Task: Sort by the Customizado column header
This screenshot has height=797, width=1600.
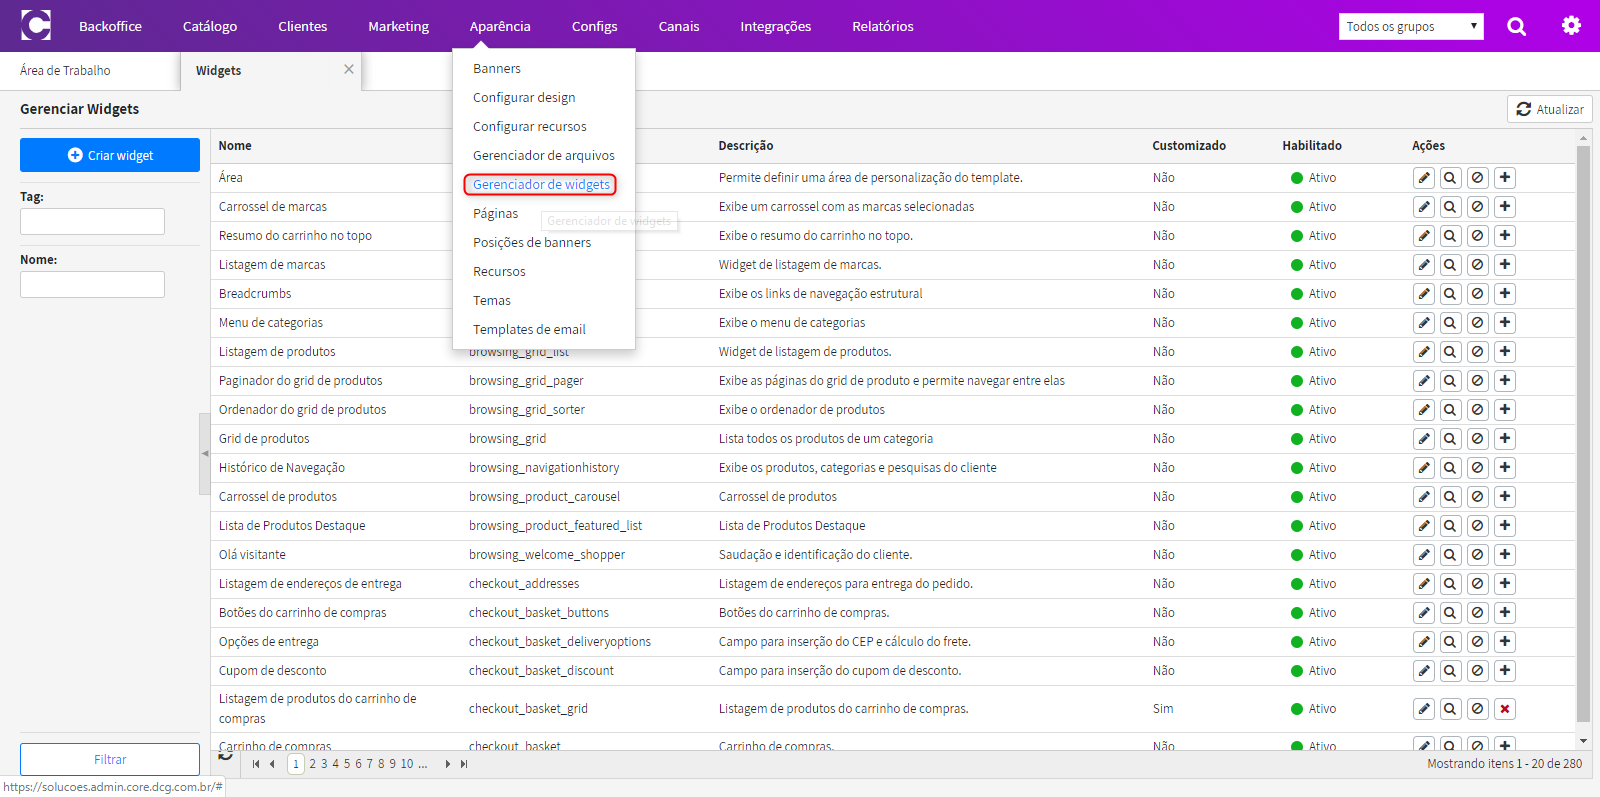Action: pos(1189,146)
